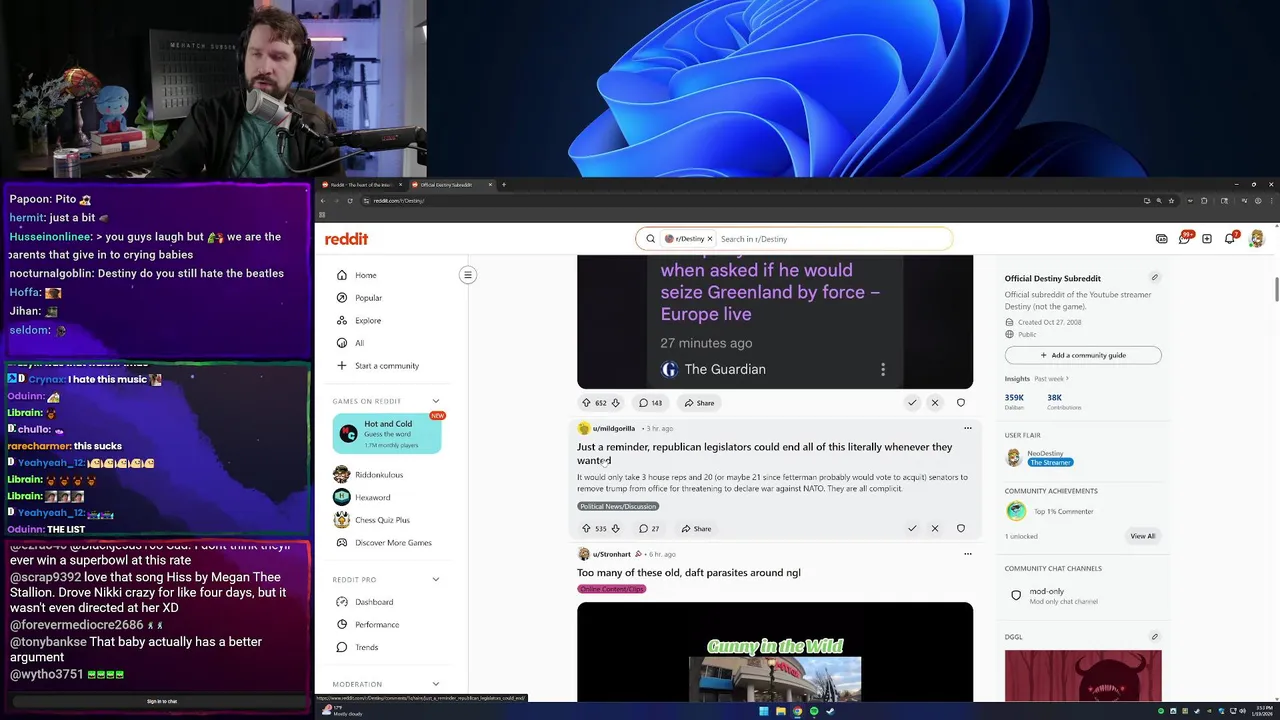Downvote the Guardian post with 652 points

click(x=615, y=403)
